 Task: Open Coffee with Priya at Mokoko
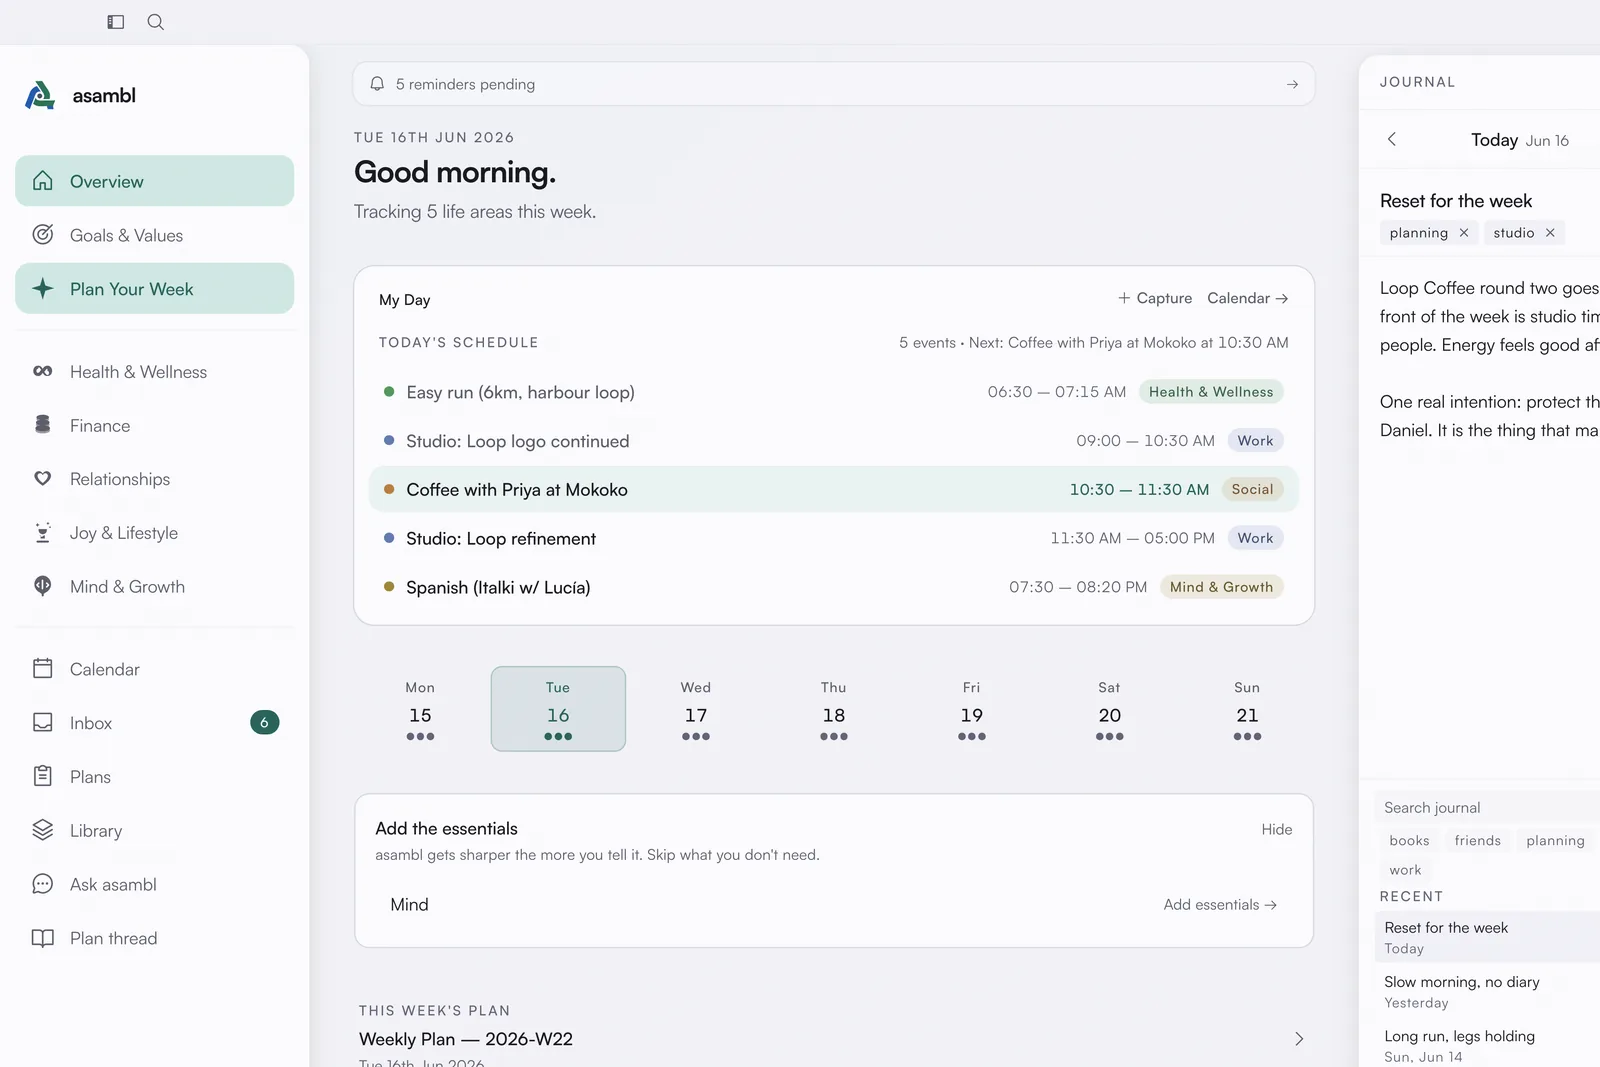click(834, 490)
